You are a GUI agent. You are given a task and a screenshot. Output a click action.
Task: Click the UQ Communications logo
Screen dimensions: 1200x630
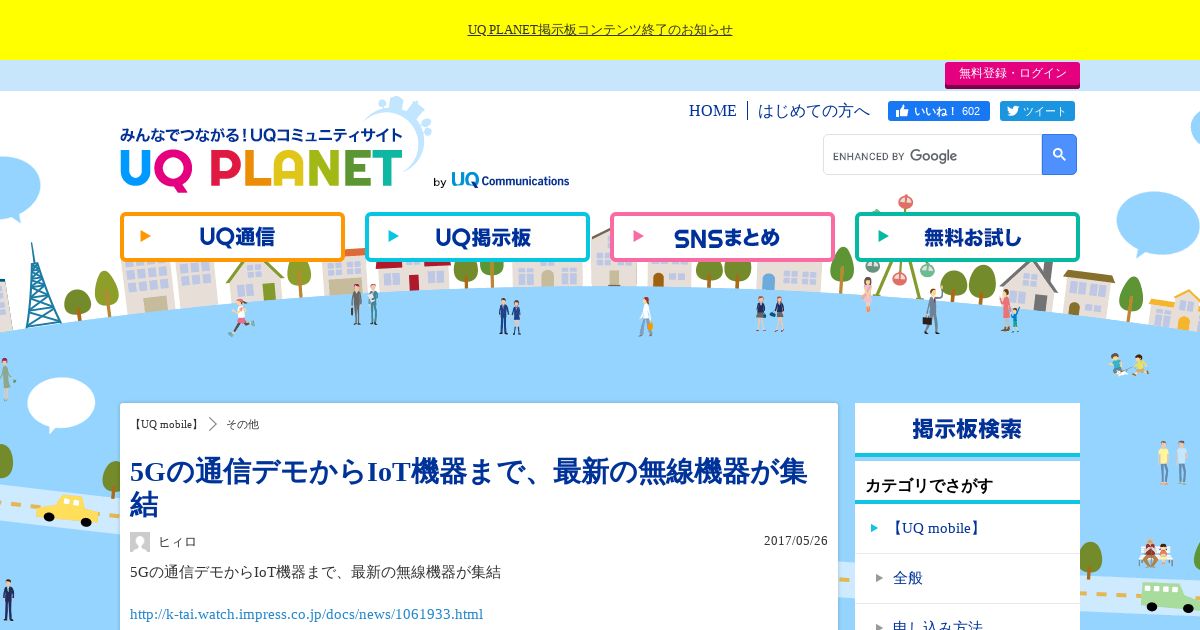click(510, 181)
